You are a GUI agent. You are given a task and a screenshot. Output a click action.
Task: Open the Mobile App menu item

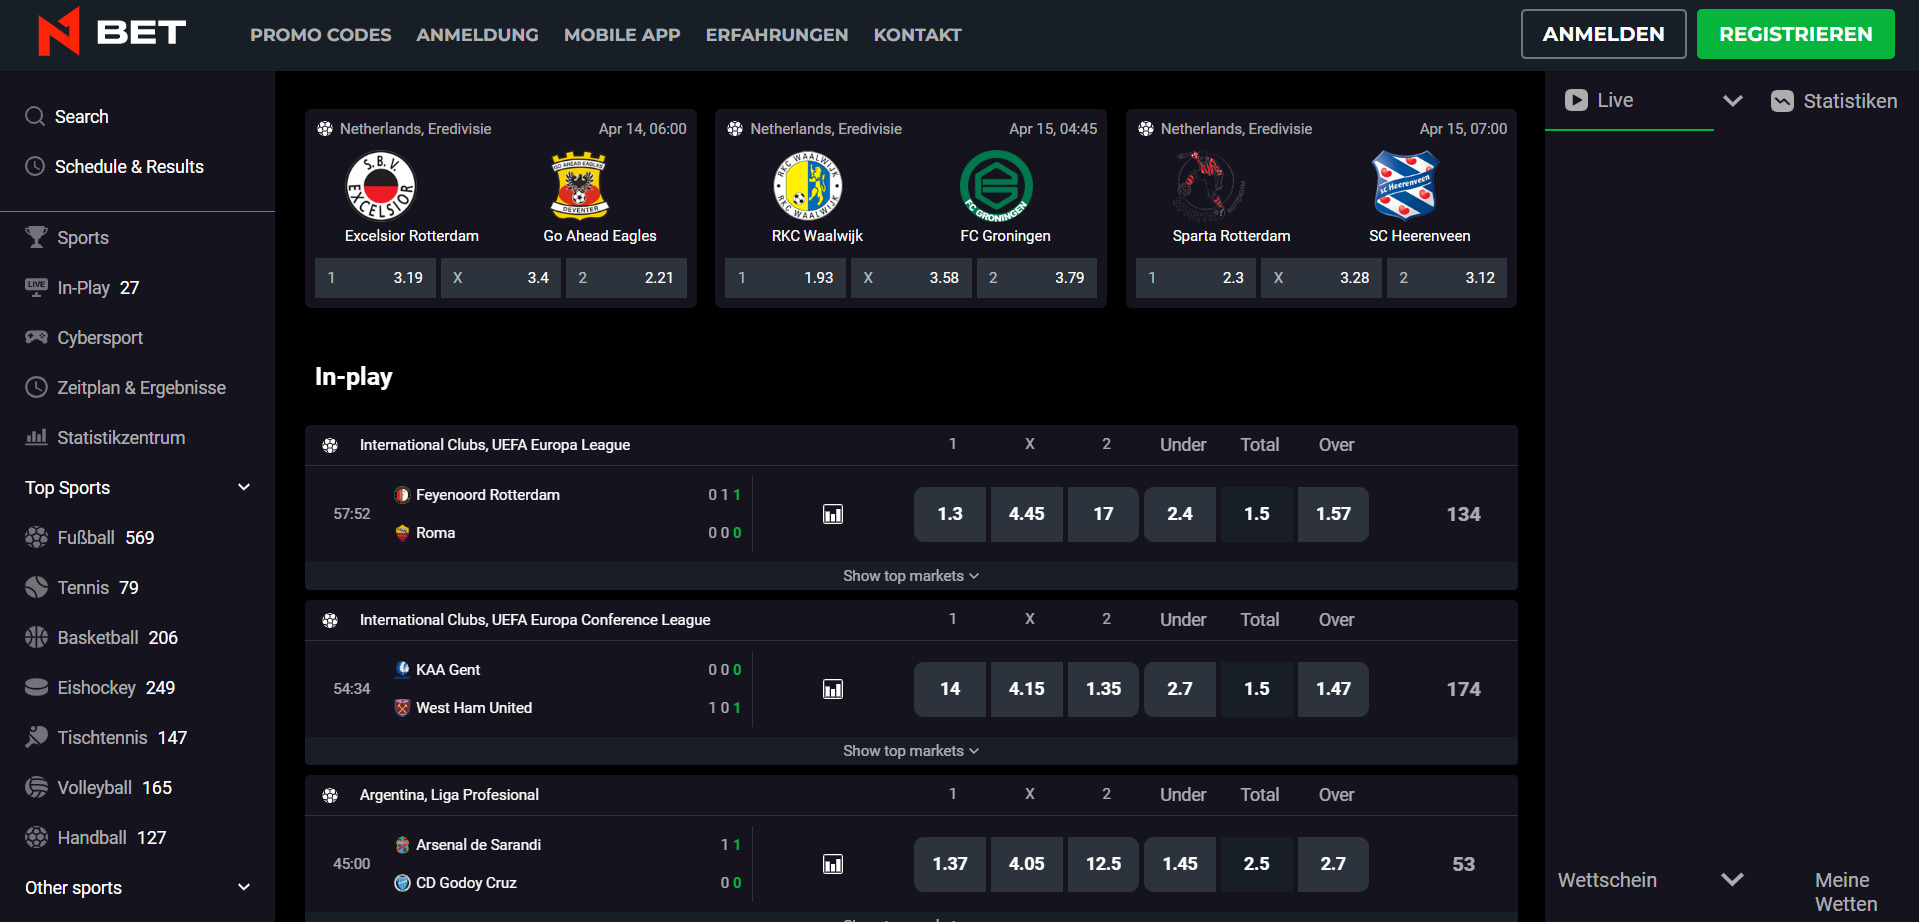(x=622, y=35)
